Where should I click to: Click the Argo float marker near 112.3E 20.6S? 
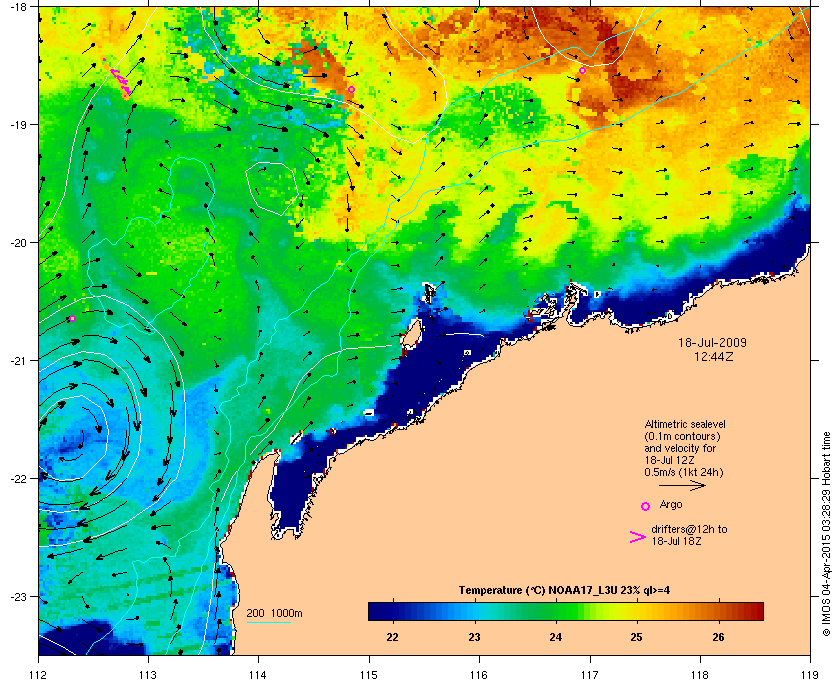click(72, 318)
